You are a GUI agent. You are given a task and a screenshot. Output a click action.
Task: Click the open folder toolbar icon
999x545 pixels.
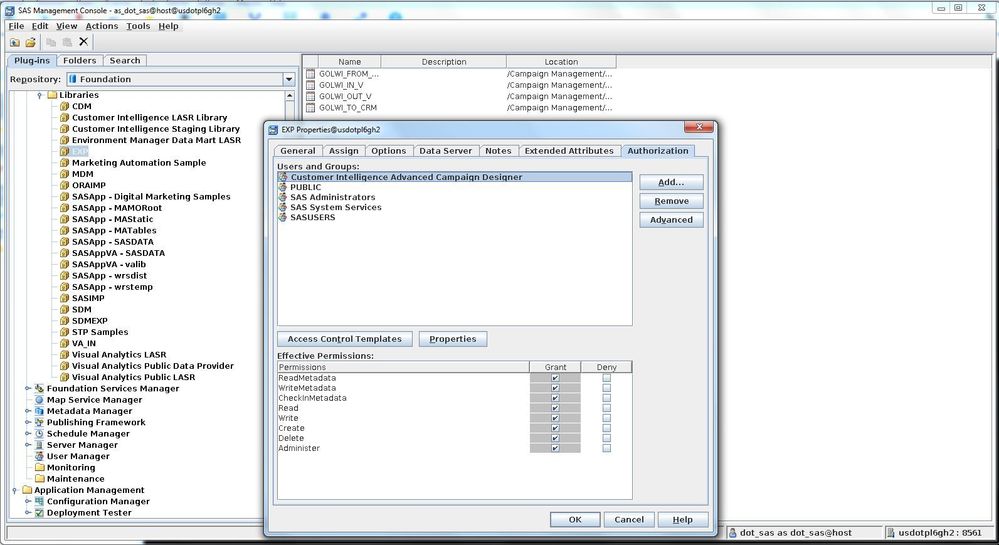click(30, 43)
